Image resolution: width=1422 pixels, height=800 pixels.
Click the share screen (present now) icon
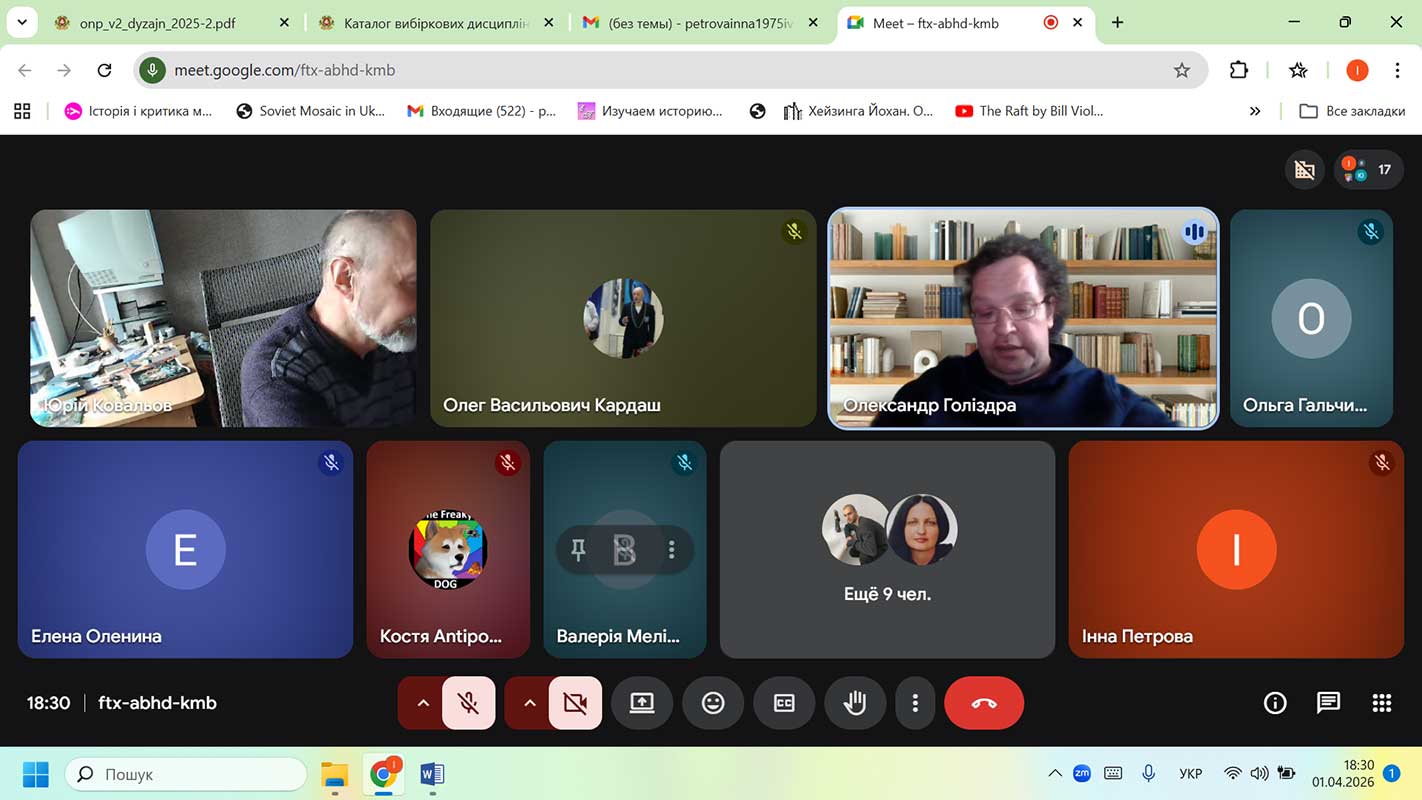(x=642, y=703)
